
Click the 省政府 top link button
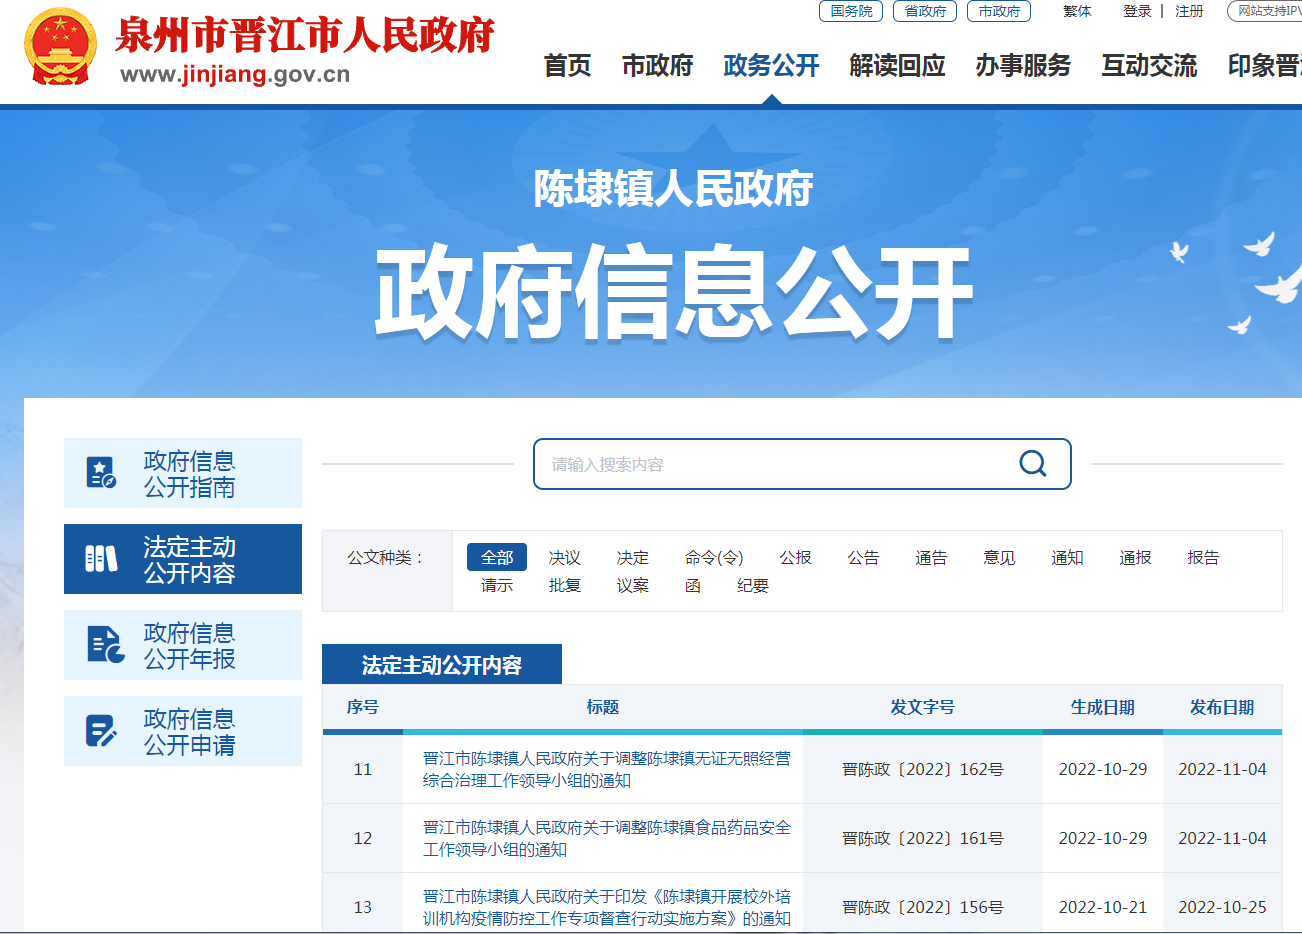pyautogui.click(x=925, y=11)
